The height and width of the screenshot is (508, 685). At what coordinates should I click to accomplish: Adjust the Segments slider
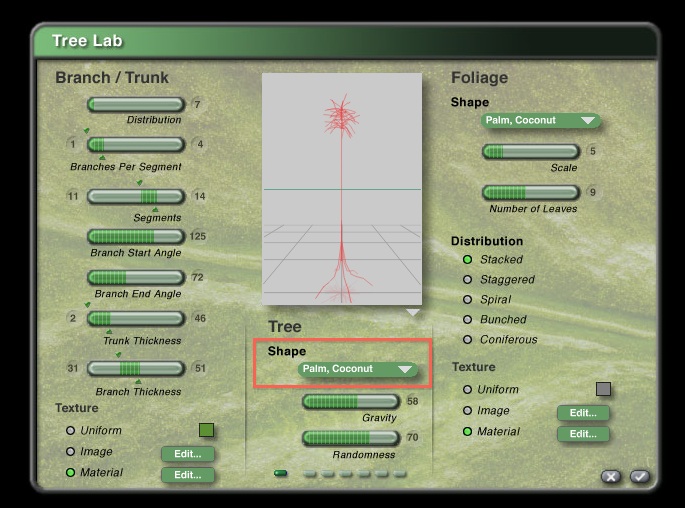point(136,196)
